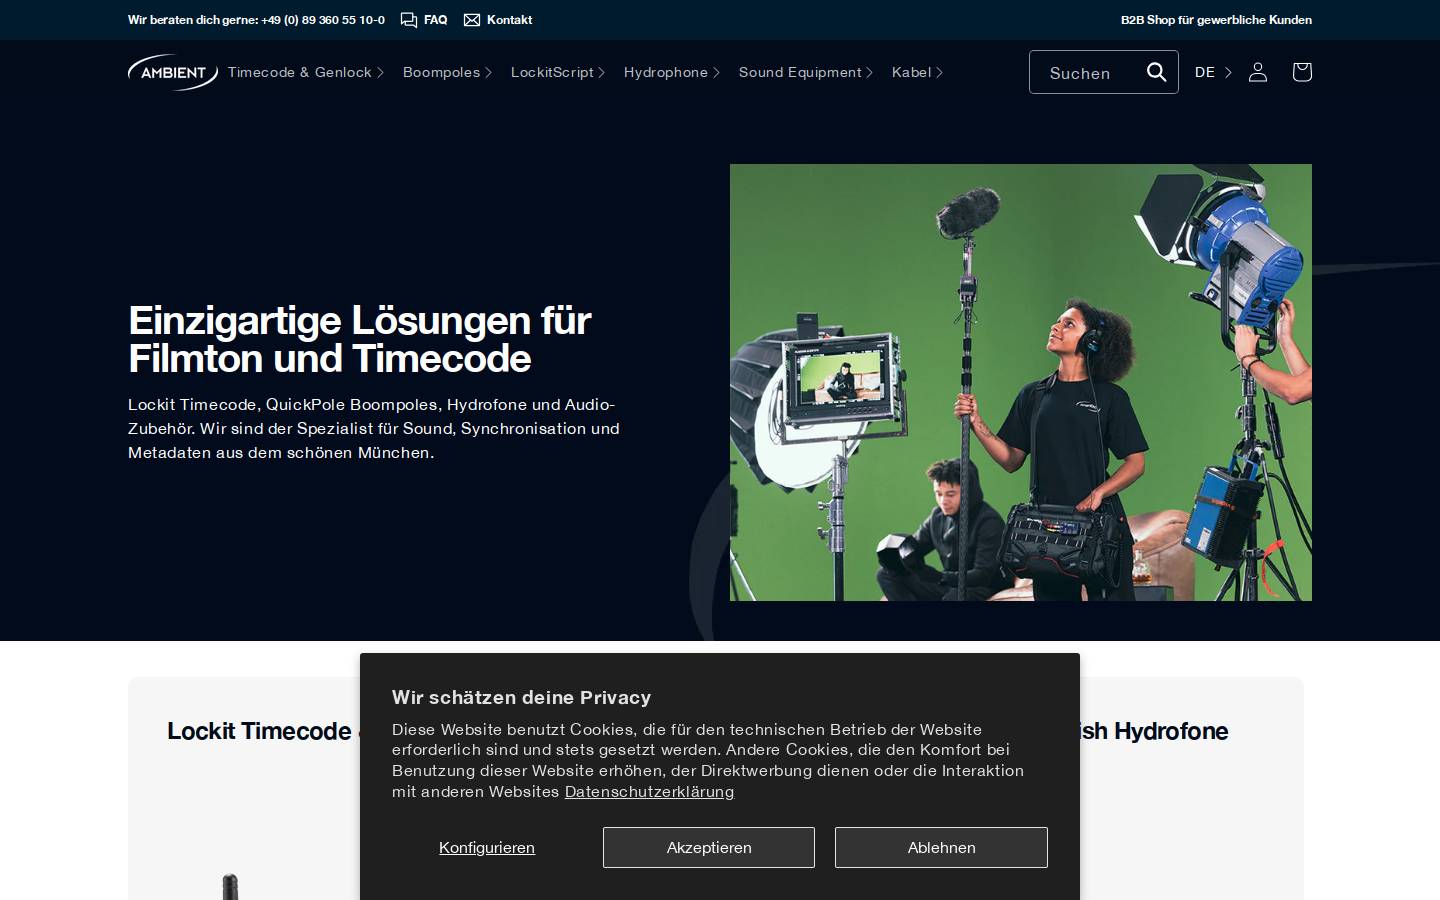Screen dimensions: 1440x900
Task: Click the phone number text
Action: click(323, 20)
